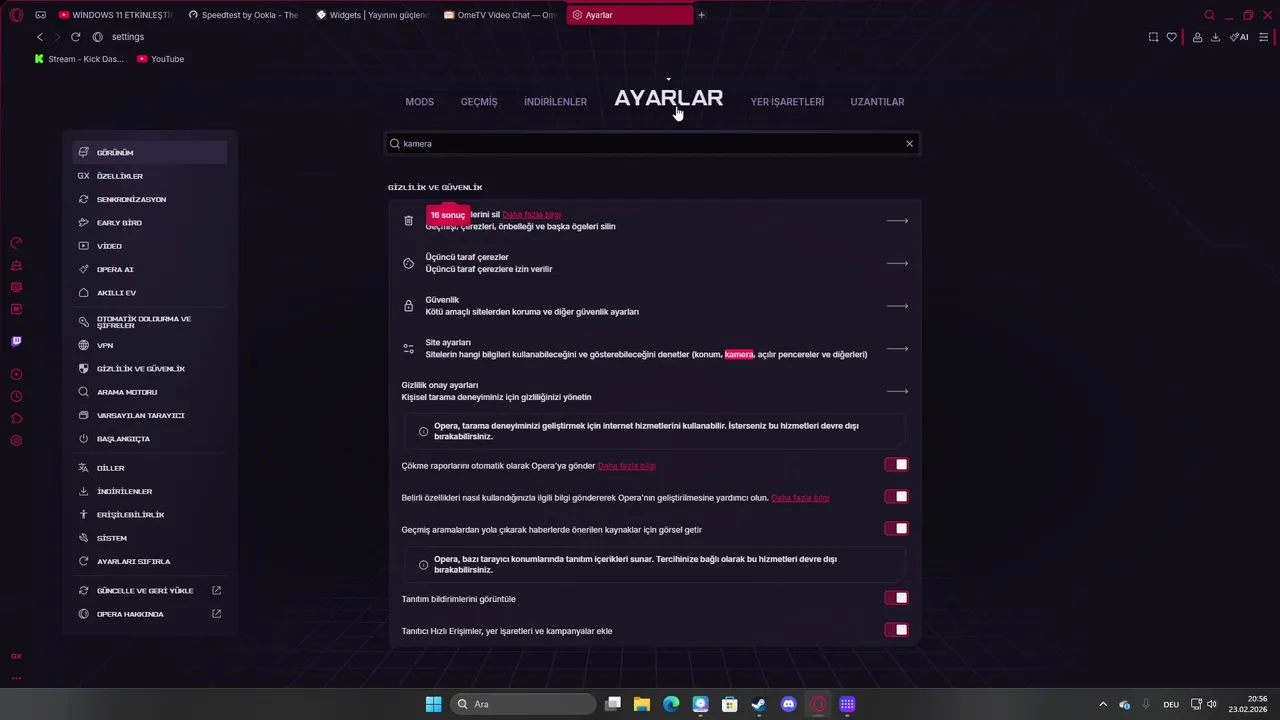The height and width of the screenshot is (720, 1280).
Task: Switch to YER İŞARETLERİ tab
Action: pos(787,102)
